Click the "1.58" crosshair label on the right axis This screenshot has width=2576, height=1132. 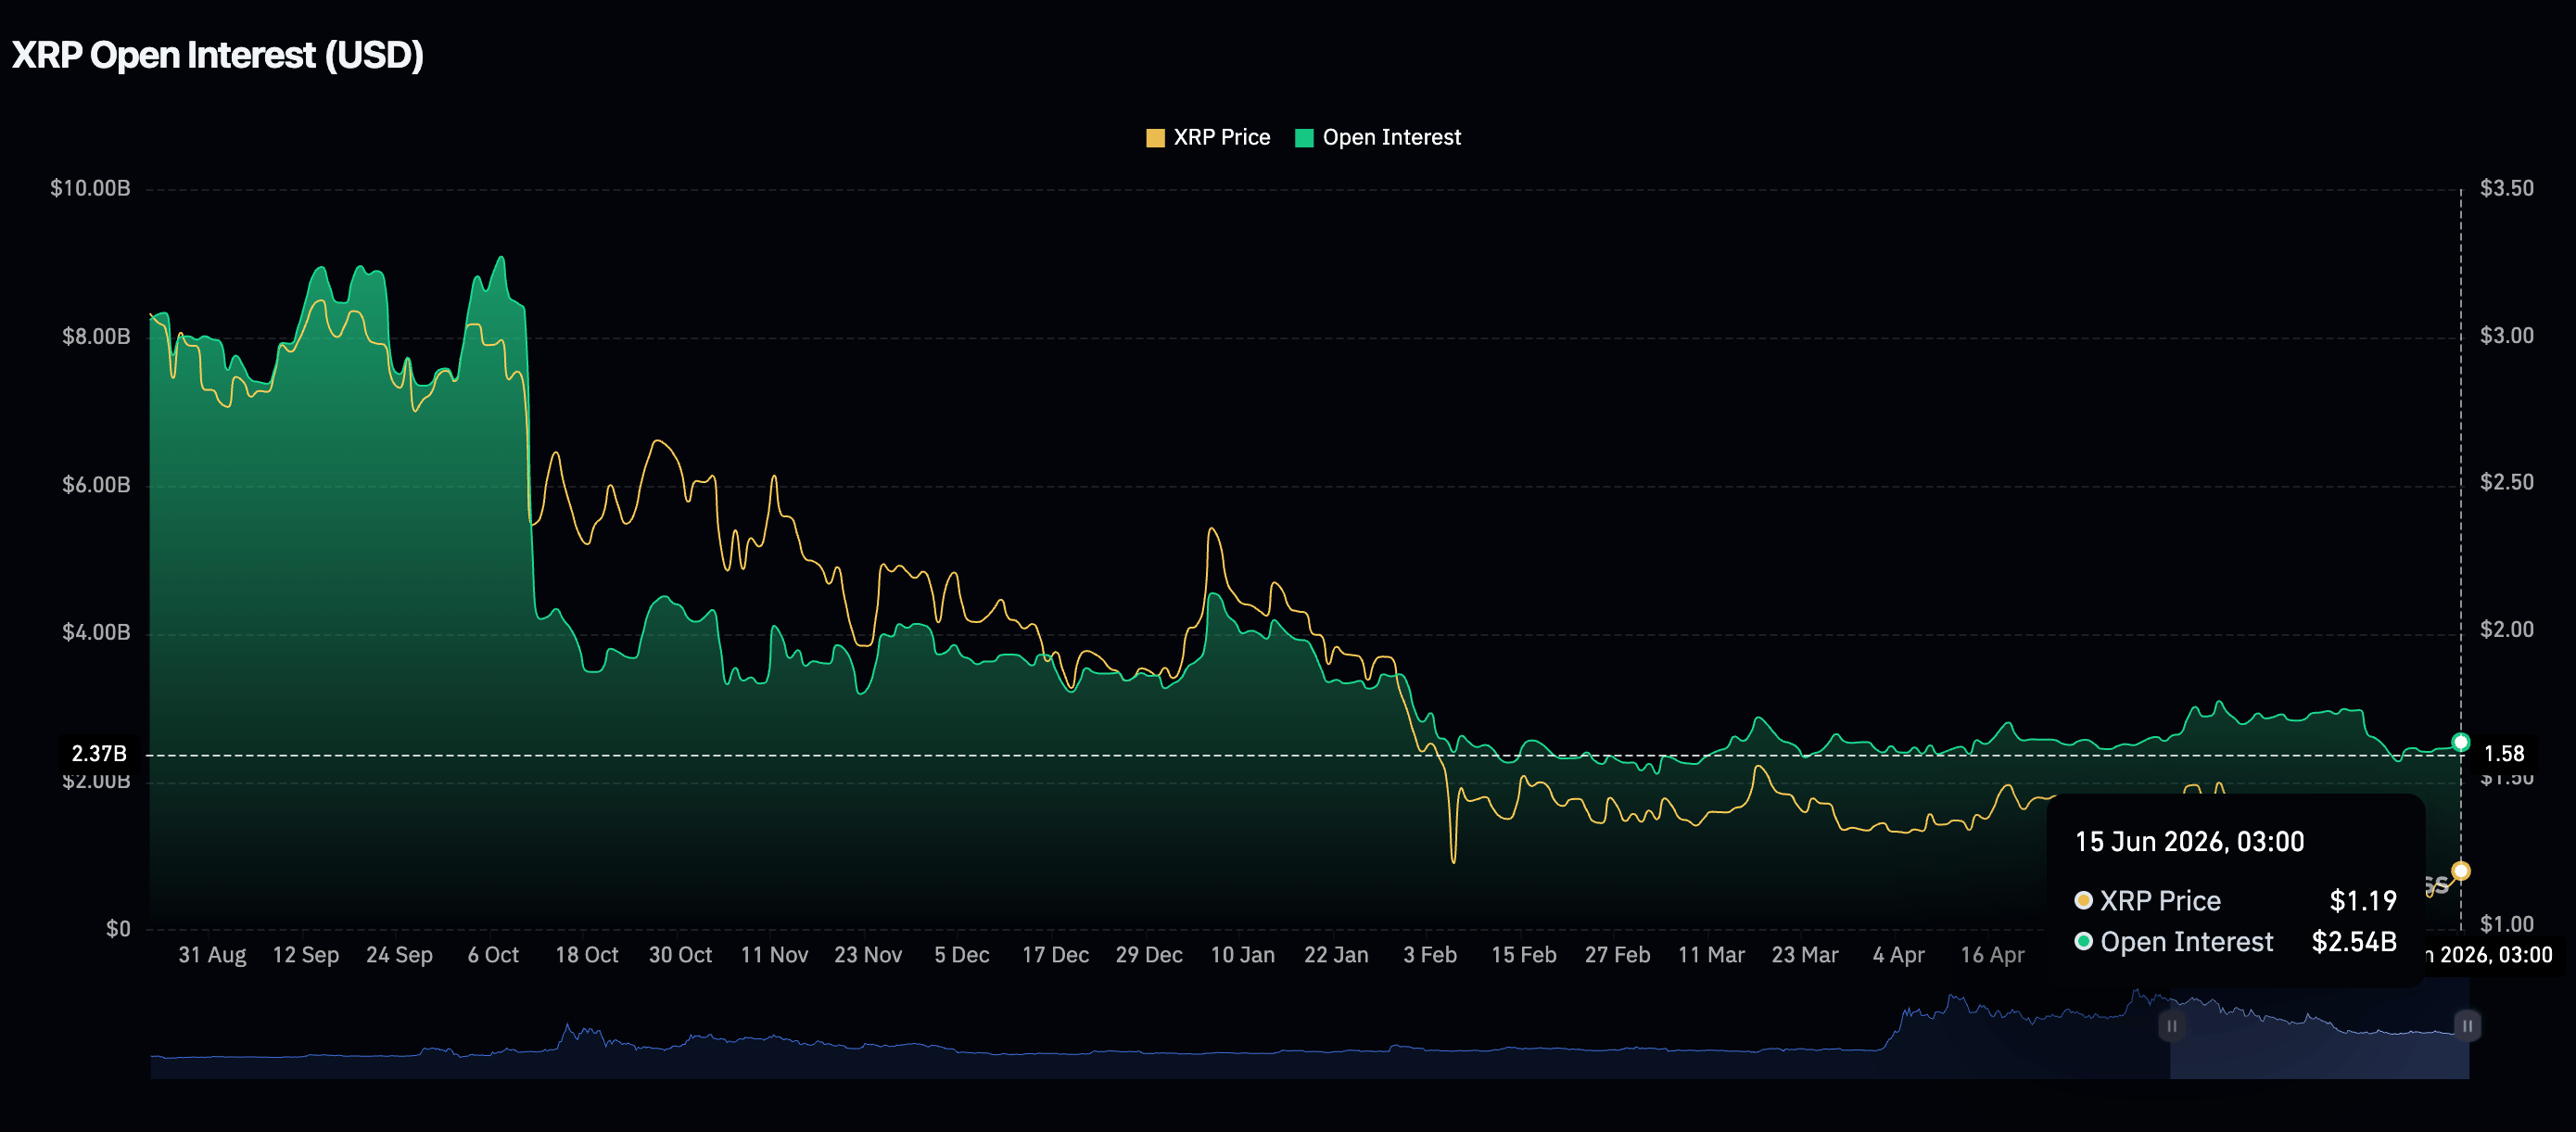point(2504,754)
